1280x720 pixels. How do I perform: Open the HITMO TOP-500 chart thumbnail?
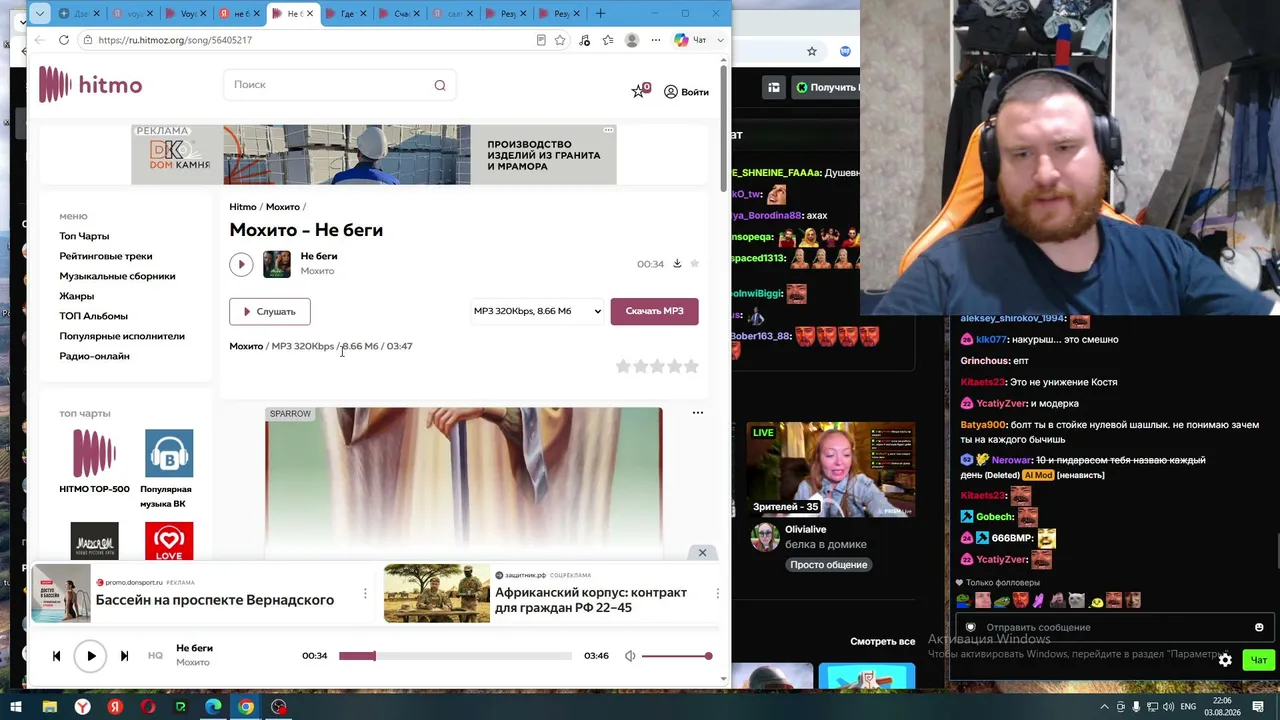(x=94, y=454)
